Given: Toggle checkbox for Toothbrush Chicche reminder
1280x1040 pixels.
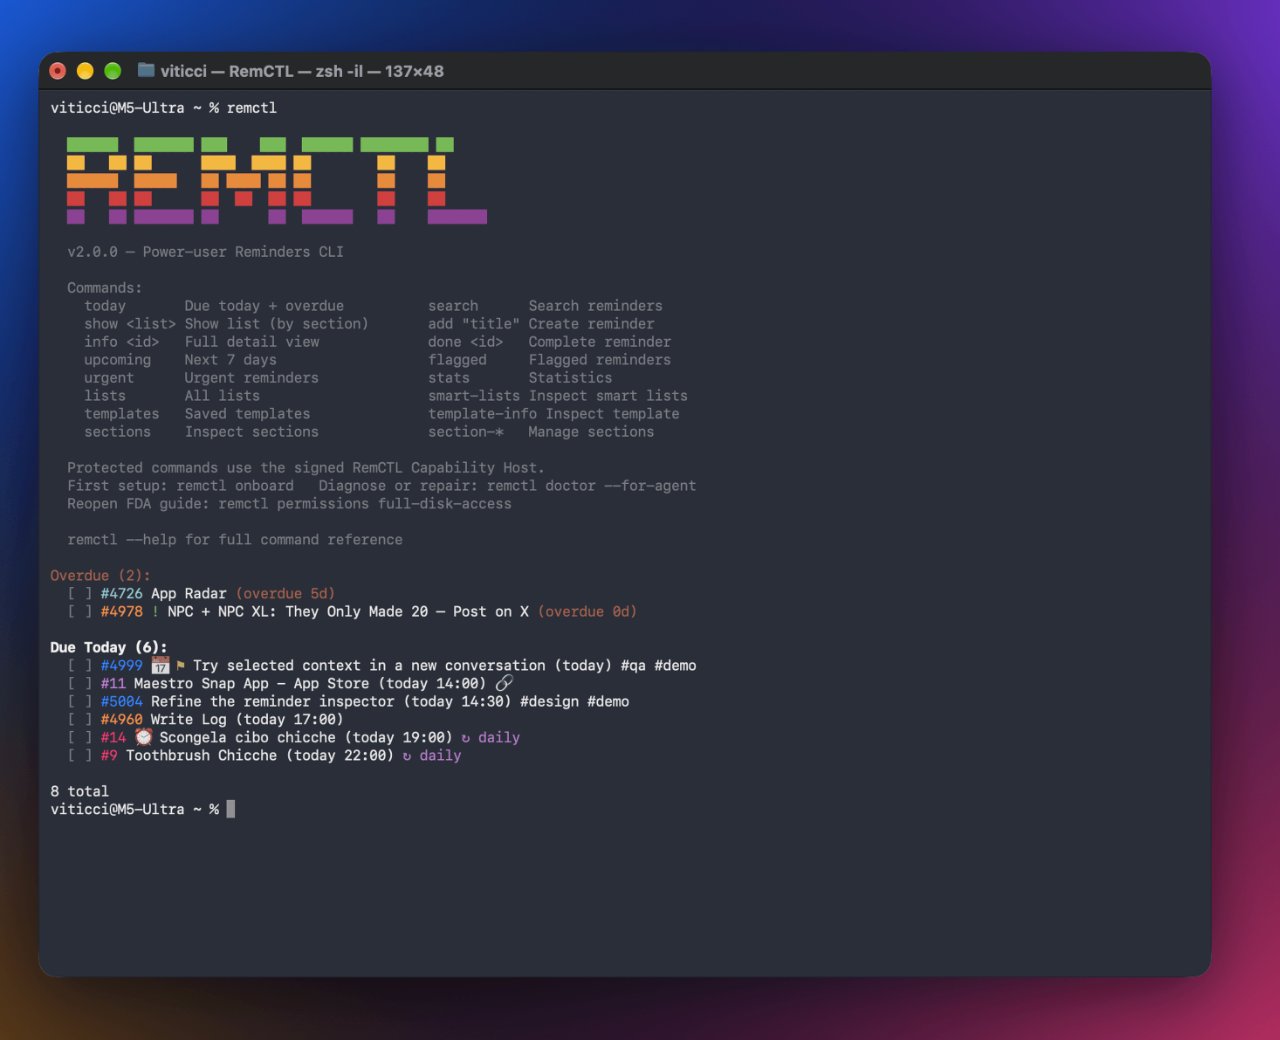Looking at the screenshot, I should [x=80, y=756].
